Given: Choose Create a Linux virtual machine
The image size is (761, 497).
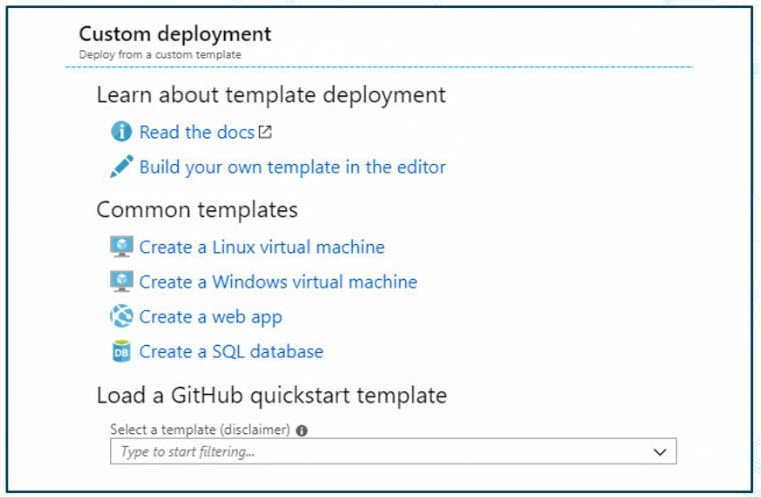Looking at the screenshot, I should click(x=262, y=247).
